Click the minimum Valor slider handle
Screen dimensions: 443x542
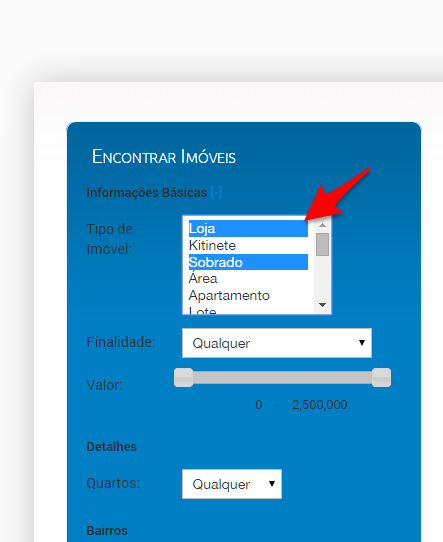pos(183,377)
